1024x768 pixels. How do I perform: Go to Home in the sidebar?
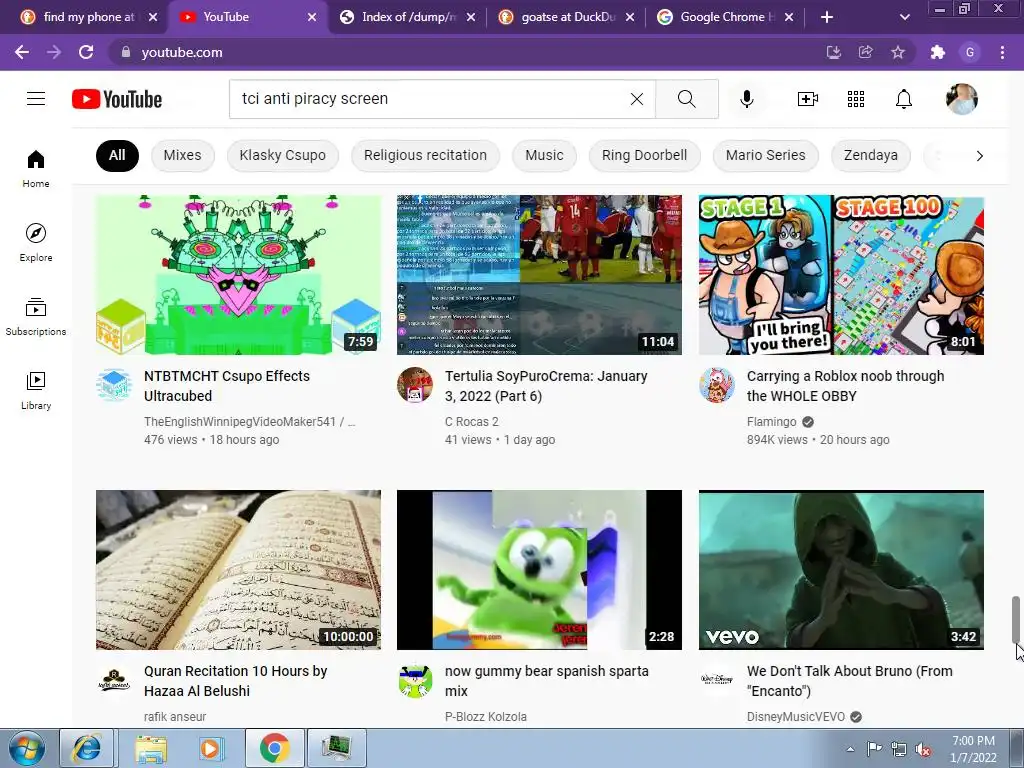tap(36, 168)
